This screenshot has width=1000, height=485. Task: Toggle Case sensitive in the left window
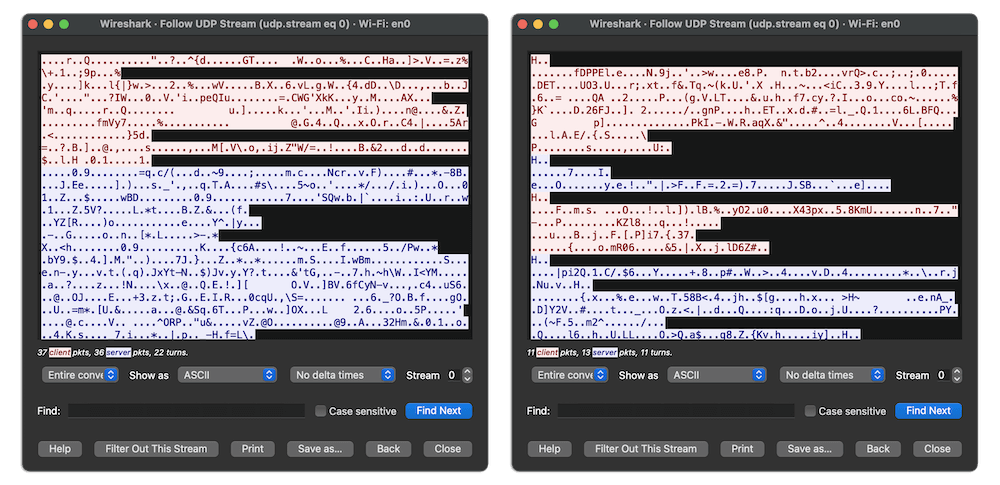point(321,412)
